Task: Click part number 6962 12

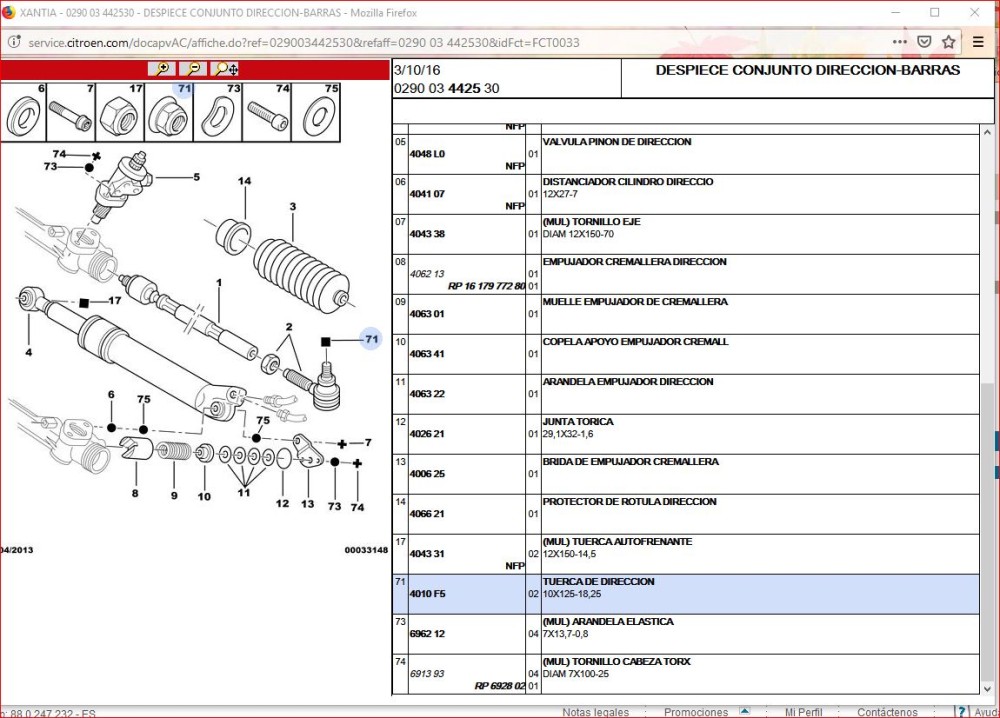Action: [427, 634]
